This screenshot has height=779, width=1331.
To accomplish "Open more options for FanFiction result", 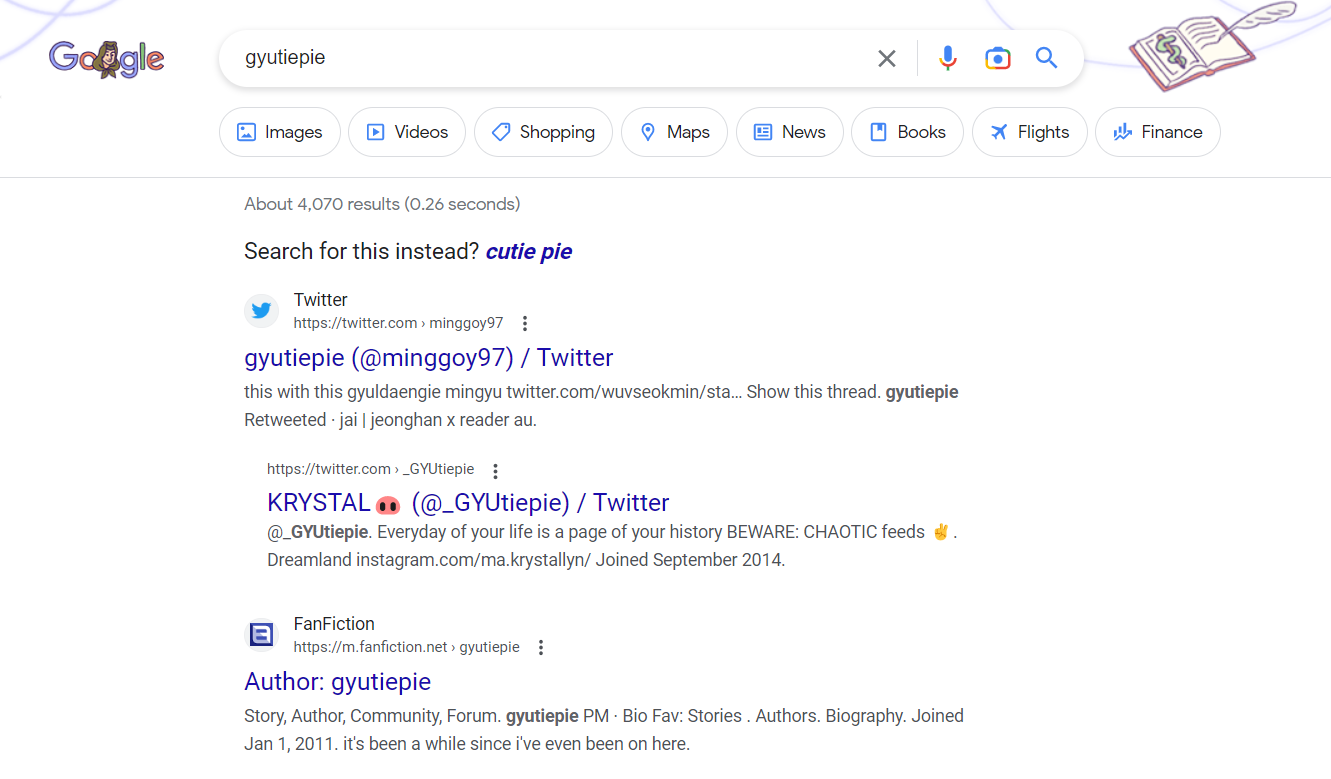I will (x=541, y=647).
